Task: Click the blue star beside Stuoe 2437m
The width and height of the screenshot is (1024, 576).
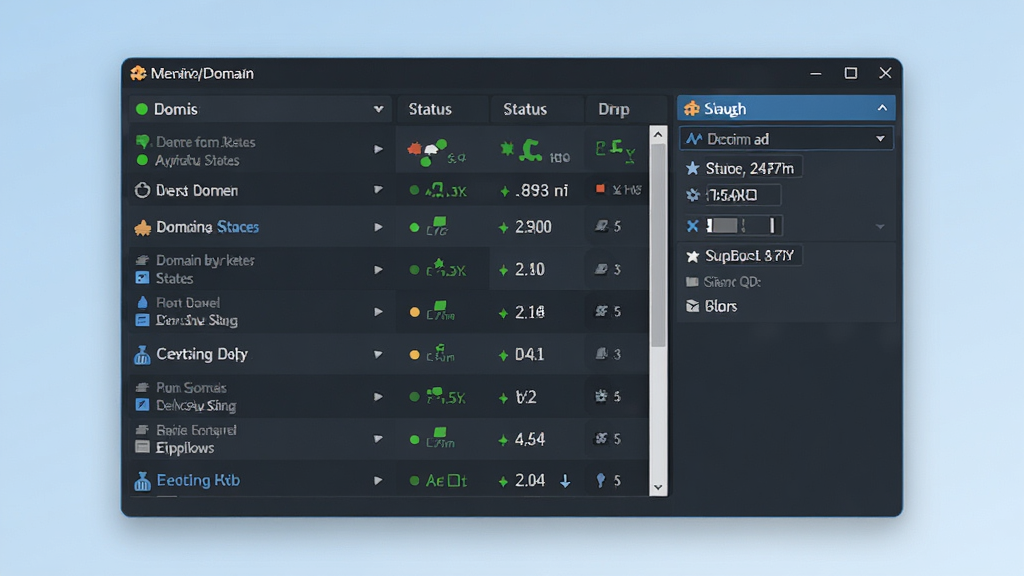Action: click(x=692, y=168)
